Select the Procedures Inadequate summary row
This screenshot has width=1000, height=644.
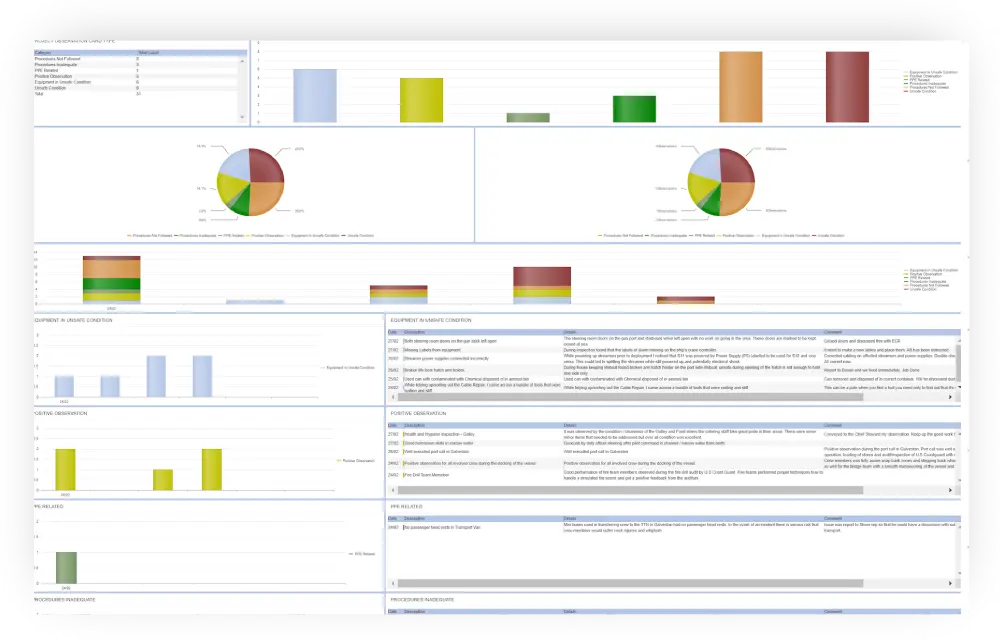pos(136,64)
